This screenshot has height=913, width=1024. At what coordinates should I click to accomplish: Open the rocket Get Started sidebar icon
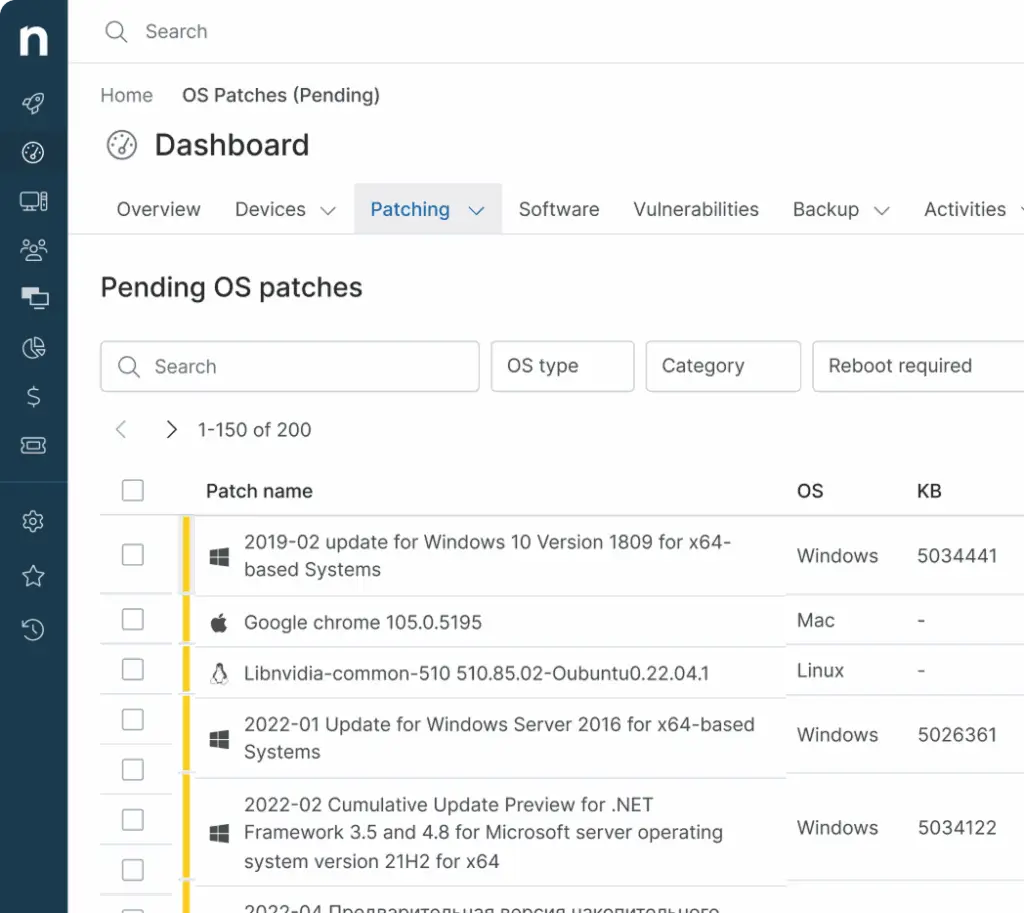click(x=33, y=103)
